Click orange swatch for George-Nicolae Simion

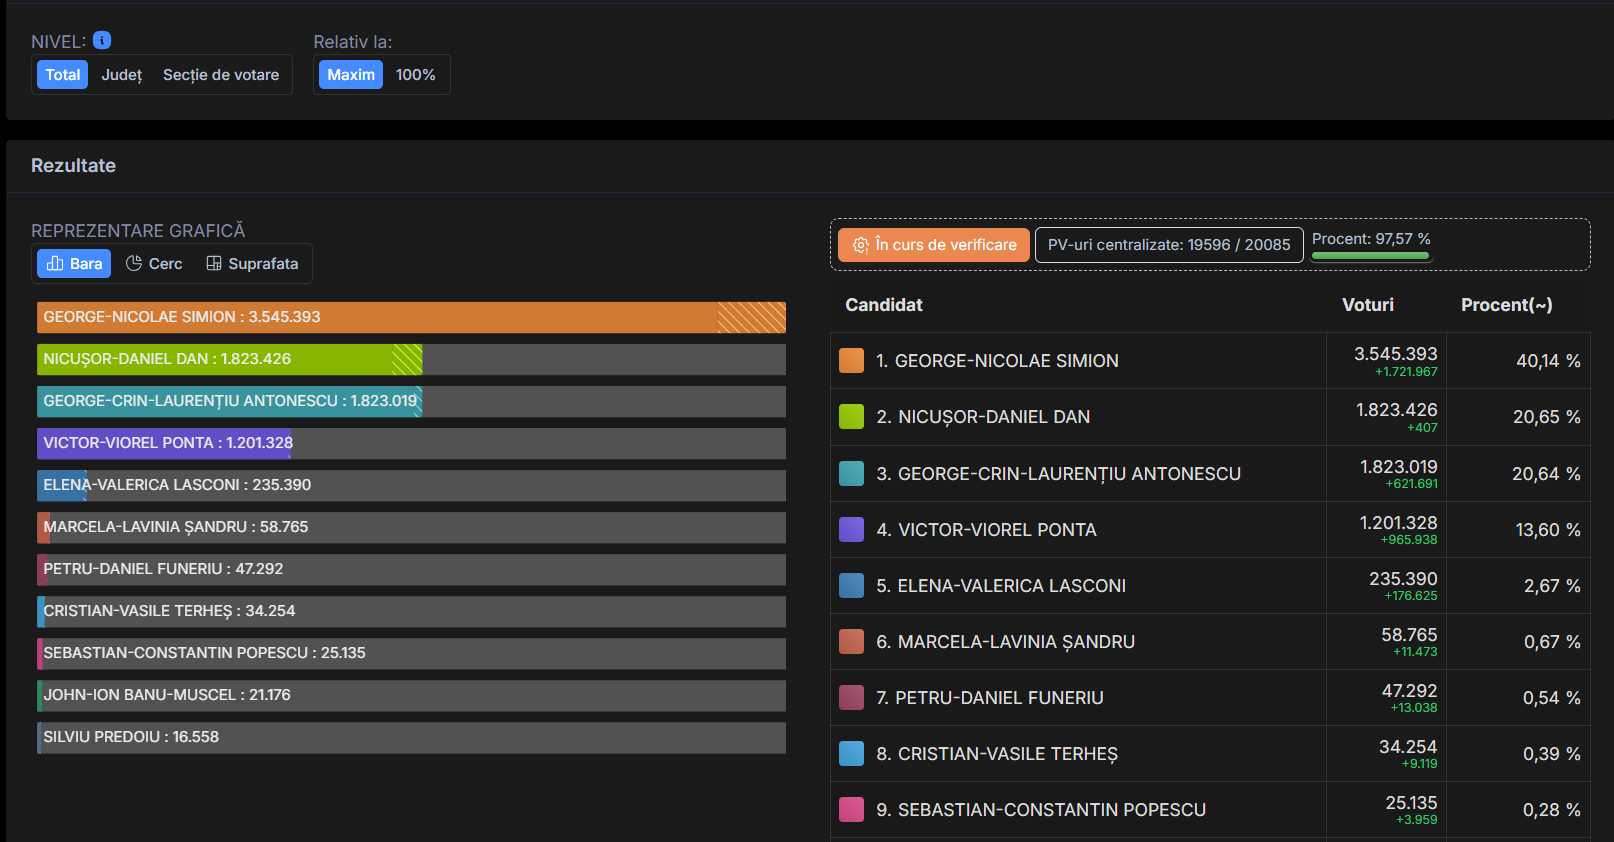coord(851,361)
